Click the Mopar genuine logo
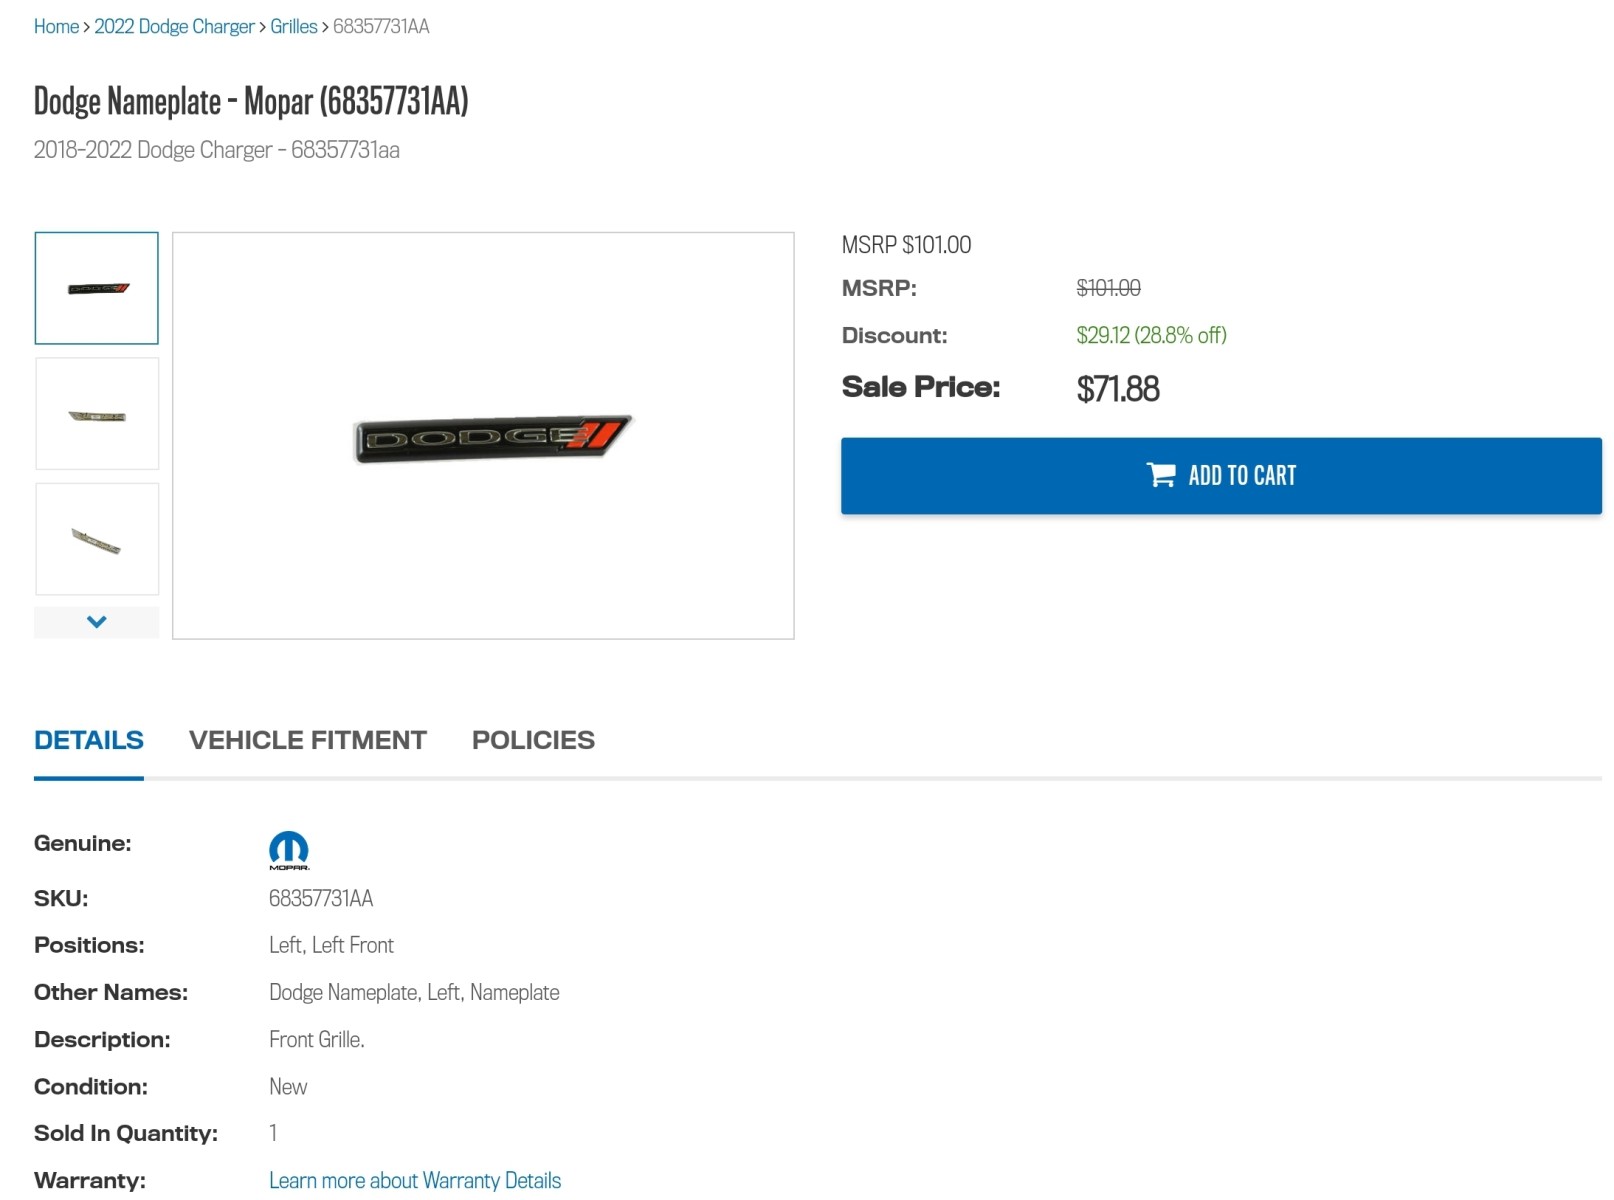 (289, 850)
